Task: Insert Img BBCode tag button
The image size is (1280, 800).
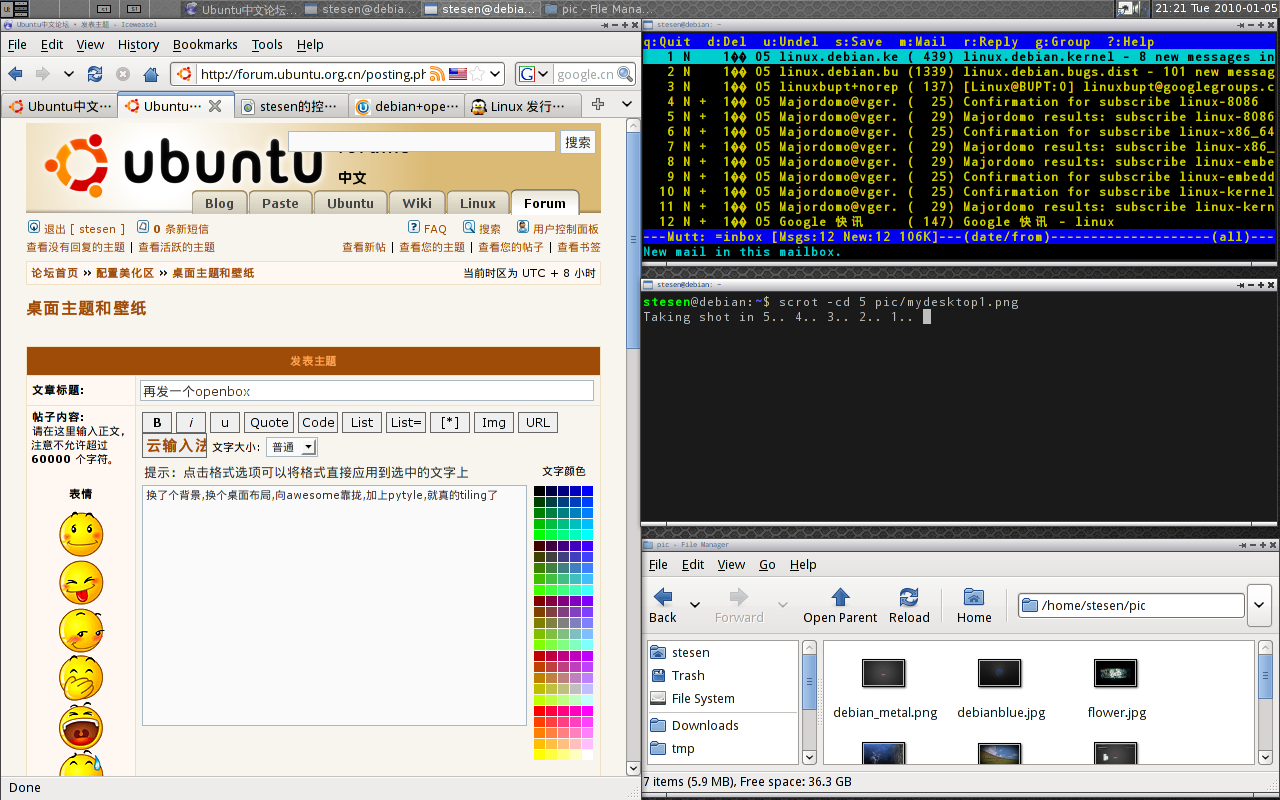Action: (494, 422)
